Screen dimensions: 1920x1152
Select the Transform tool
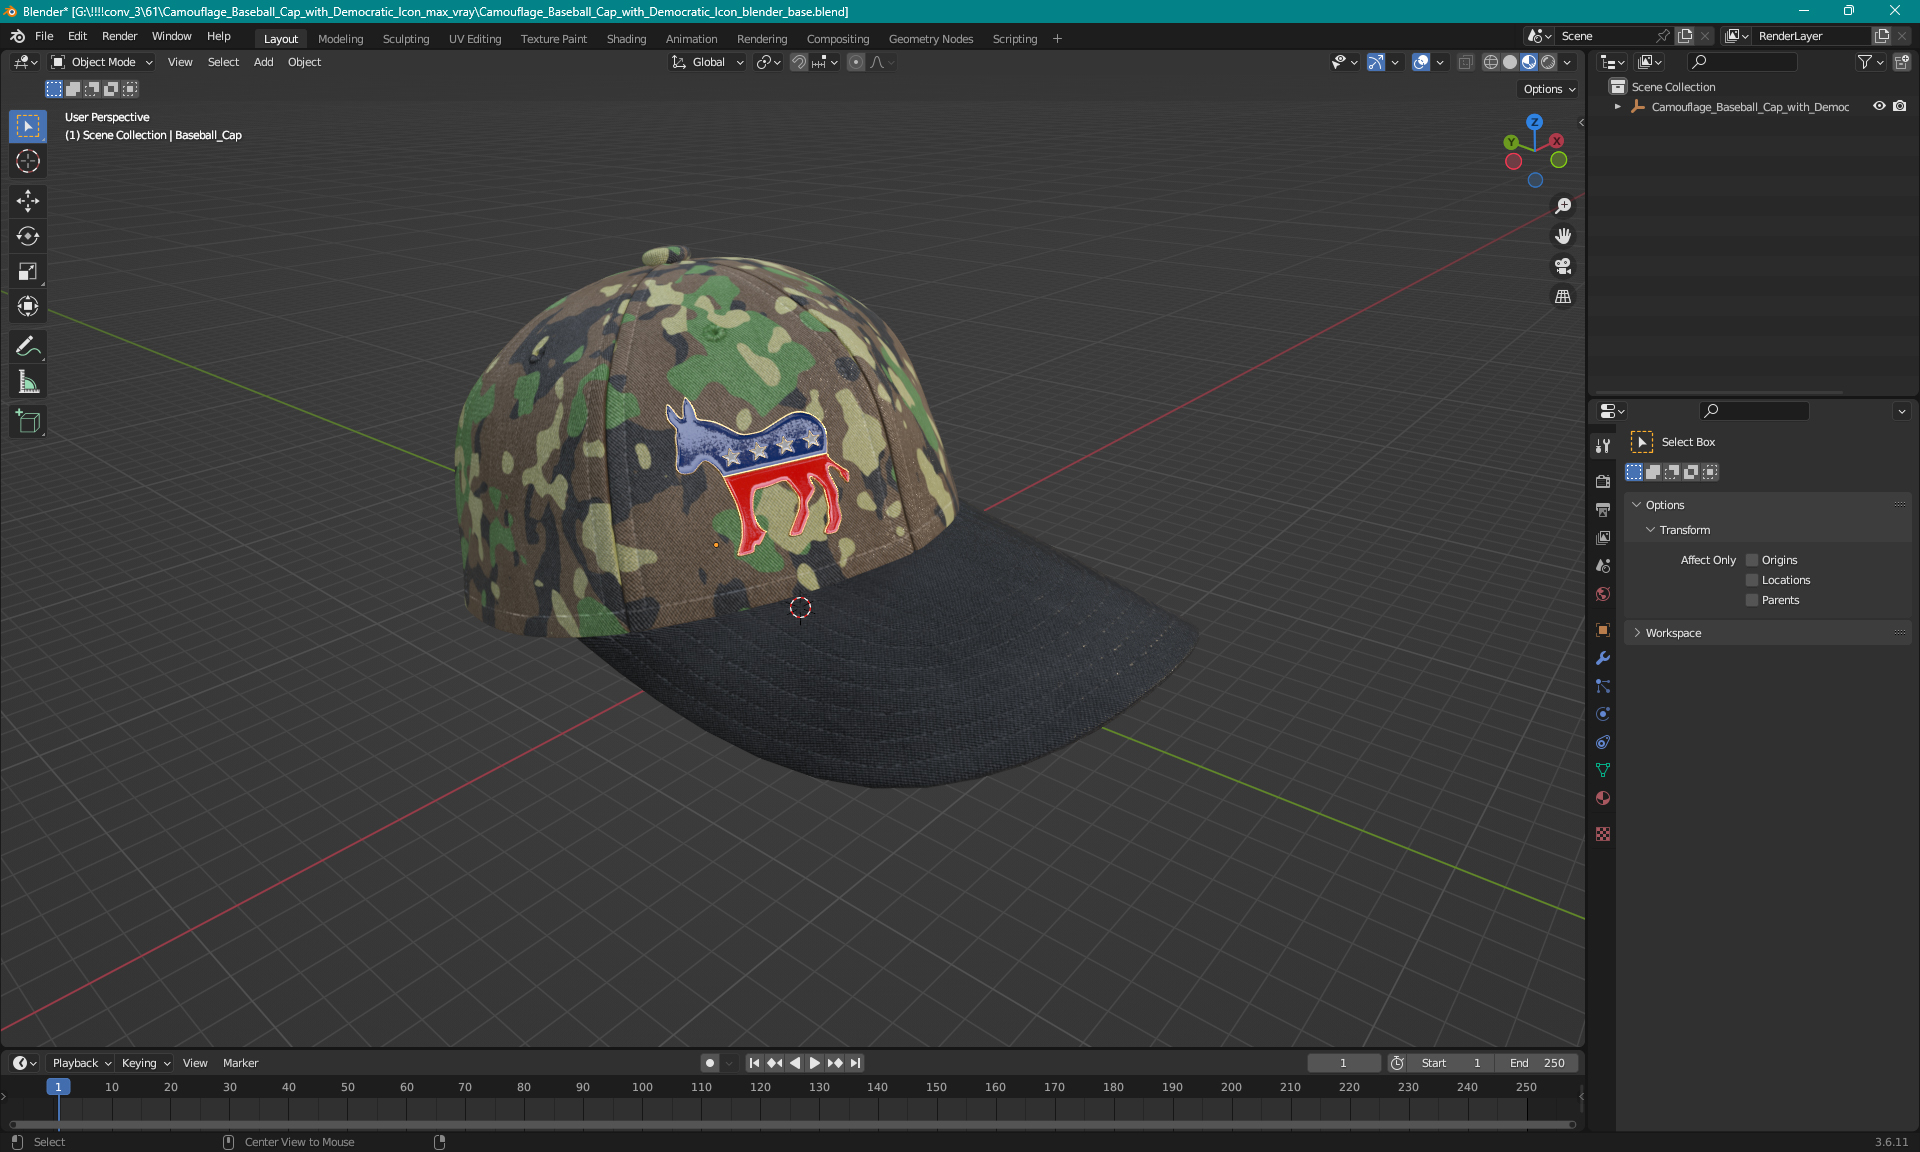click(x=28, y=306)
